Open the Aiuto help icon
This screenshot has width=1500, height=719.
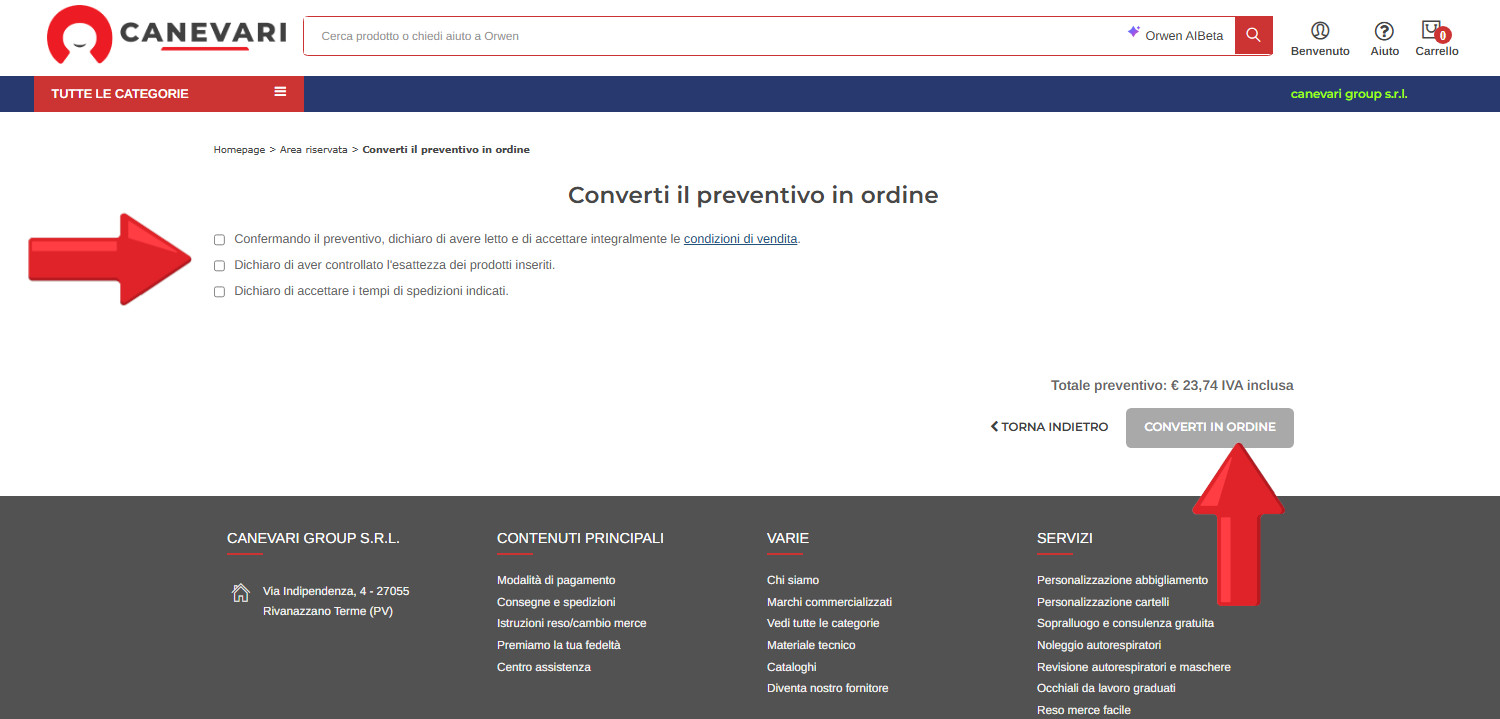click(x=1384, y=31)
